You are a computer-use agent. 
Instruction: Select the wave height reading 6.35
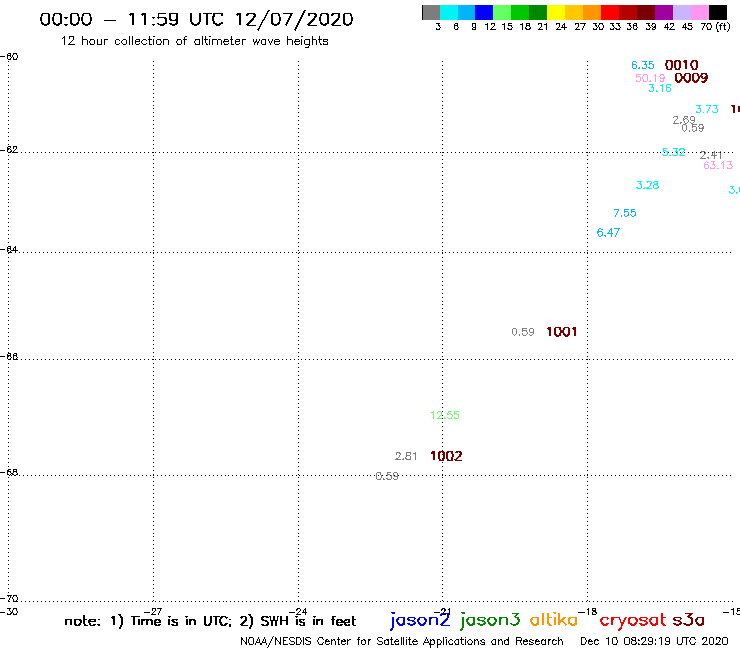[643, 65]
